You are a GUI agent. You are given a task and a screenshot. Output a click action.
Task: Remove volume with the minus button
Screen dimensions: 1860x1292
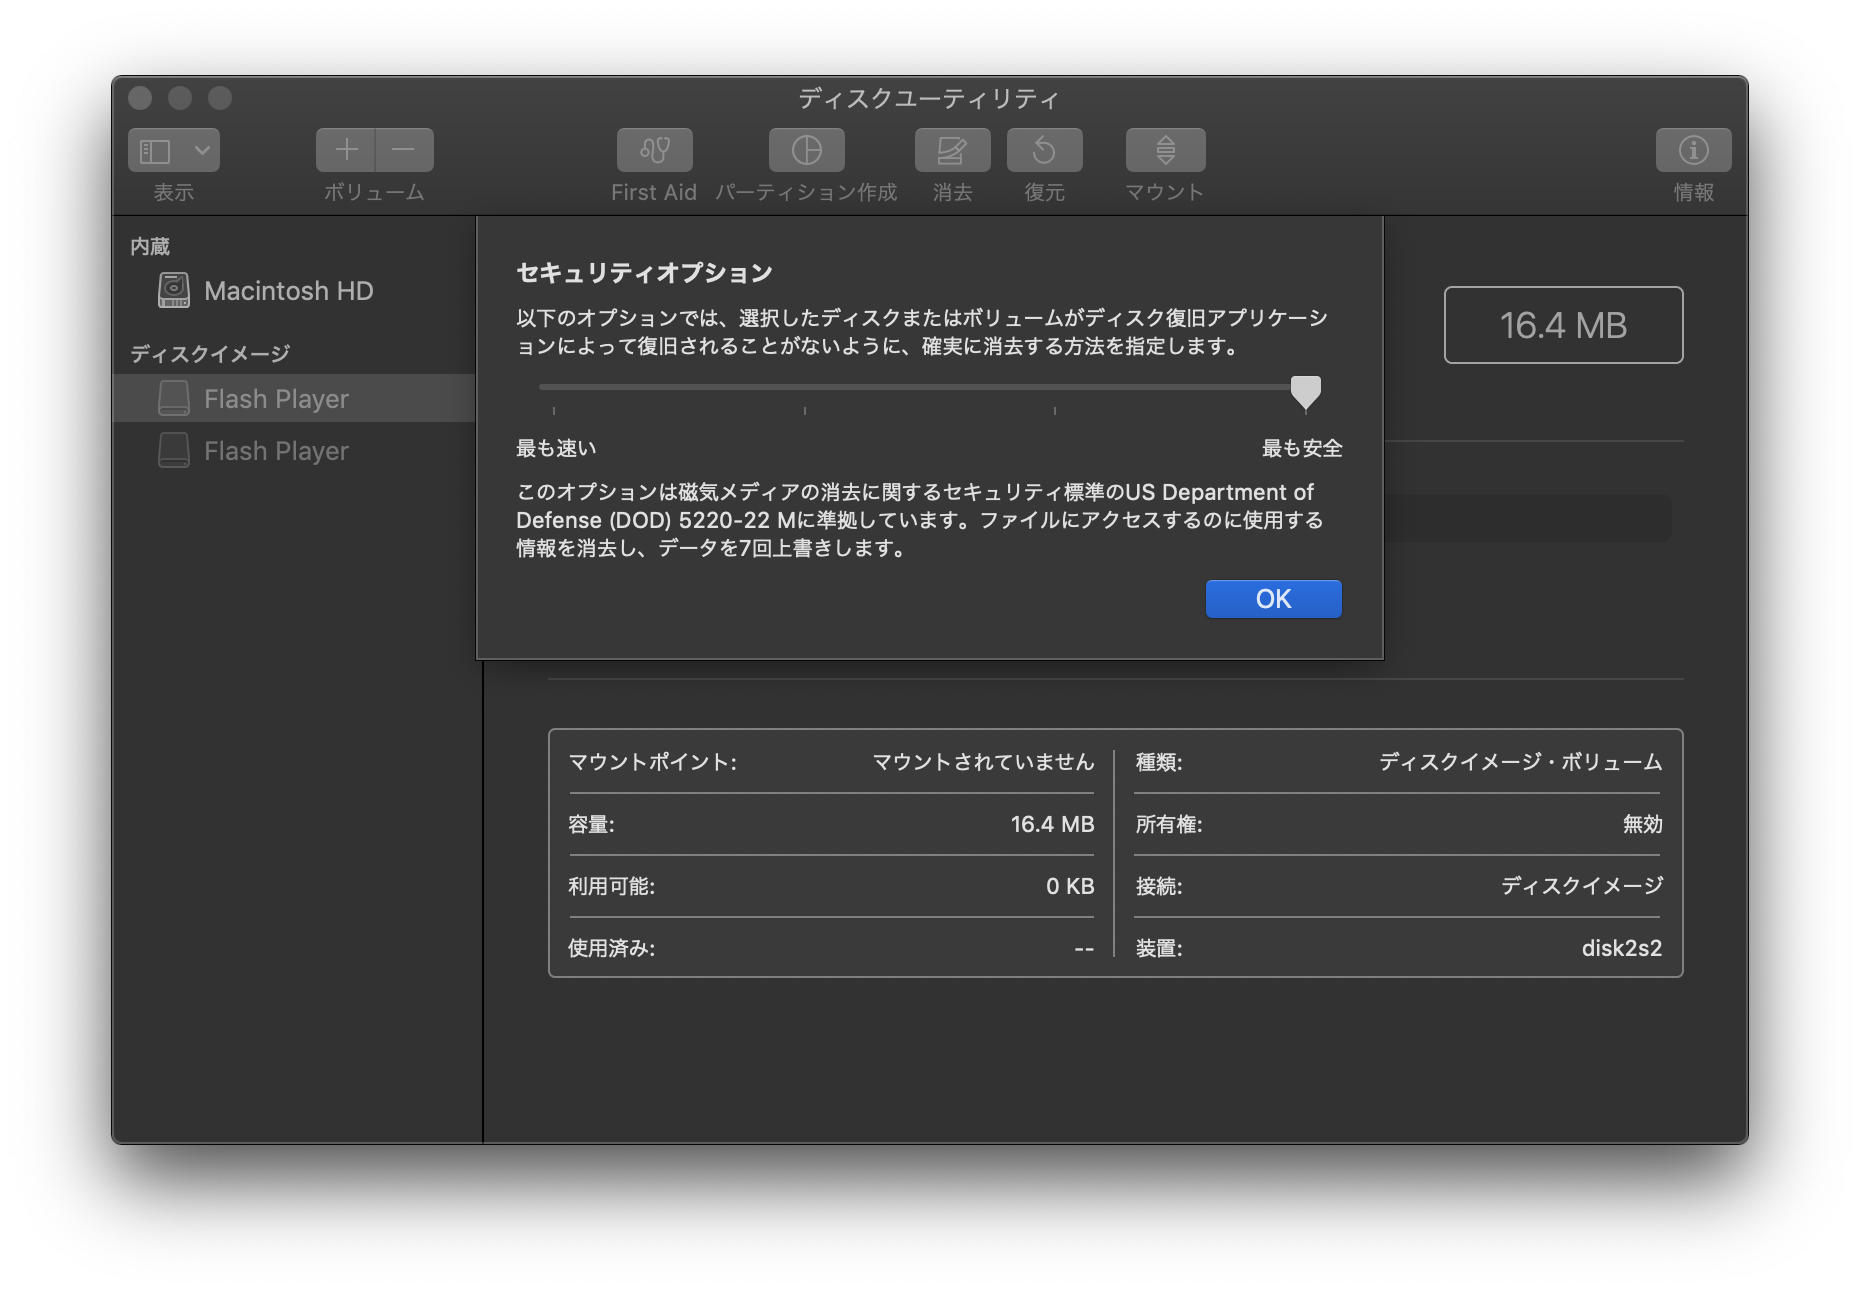click(x=404, y=150)
